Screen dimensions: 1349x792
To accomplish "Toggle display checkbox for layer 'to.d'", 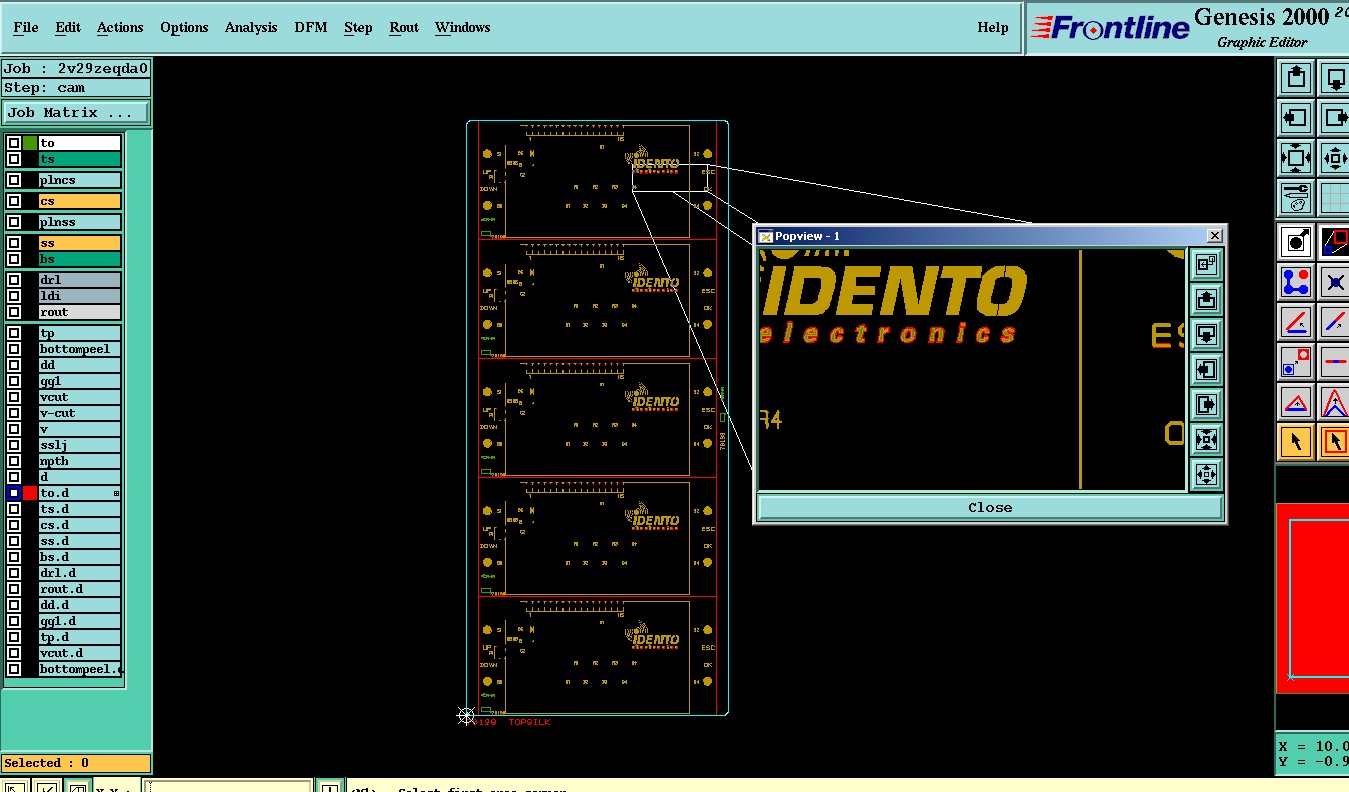I will click(x=14, y=493).
